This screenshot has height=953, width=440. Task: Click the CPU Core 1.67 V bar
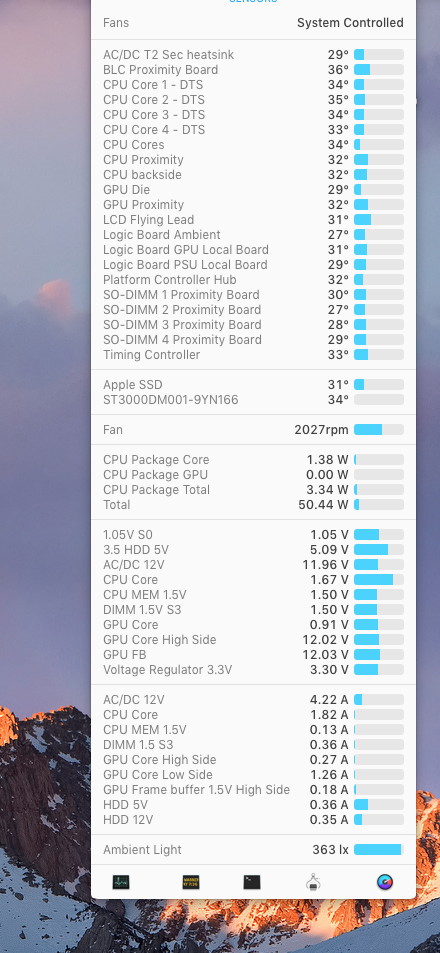pos(379,580)
